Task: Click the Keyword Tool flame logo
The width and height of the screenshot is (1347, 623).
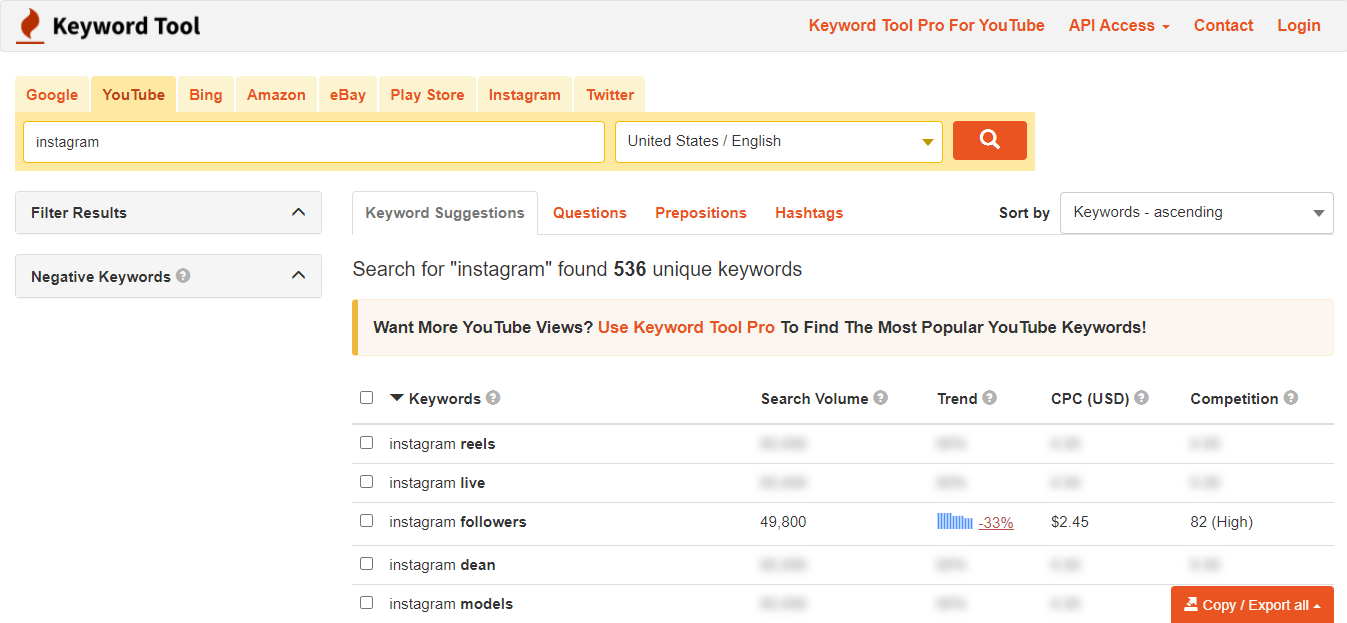Action: [29, 25]
